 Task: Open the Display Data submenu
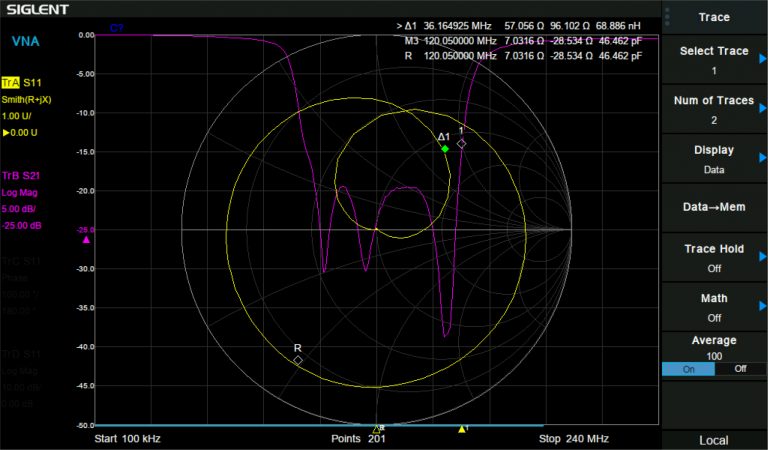tap(713, 159)
